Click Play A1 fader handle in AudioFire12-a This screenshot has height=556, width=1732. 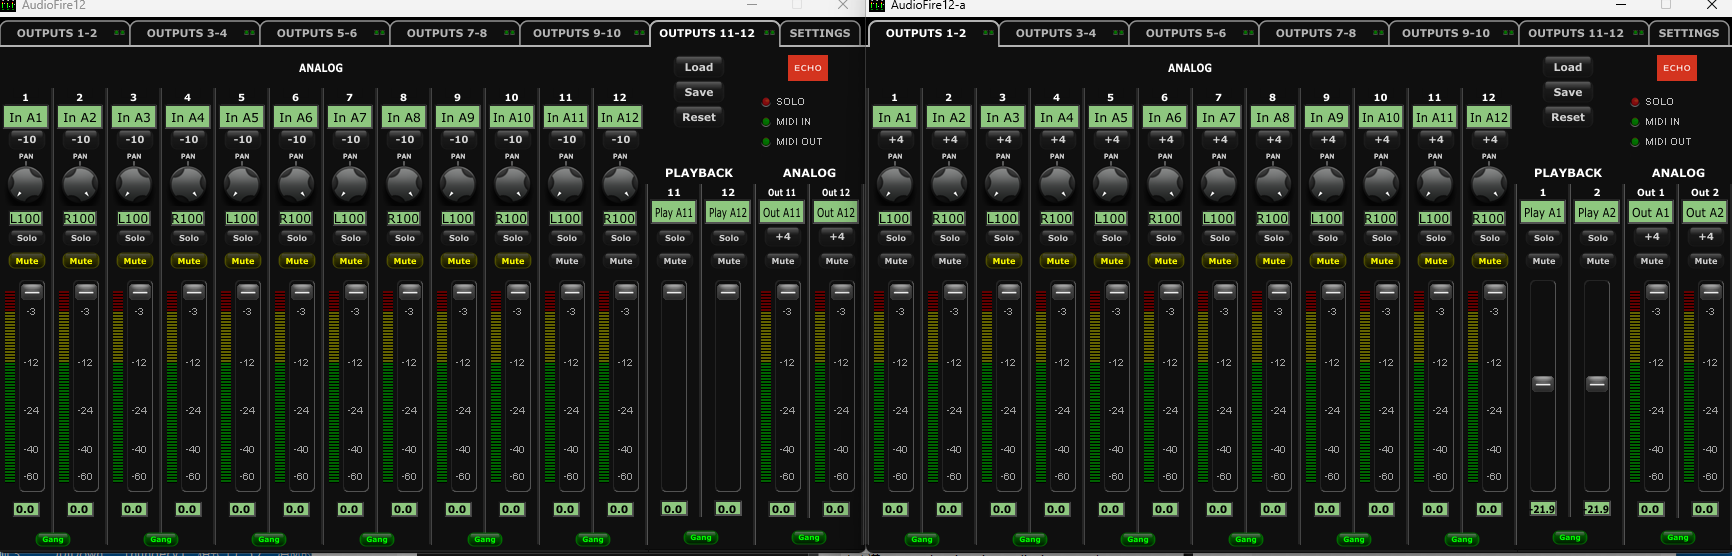1543,383
